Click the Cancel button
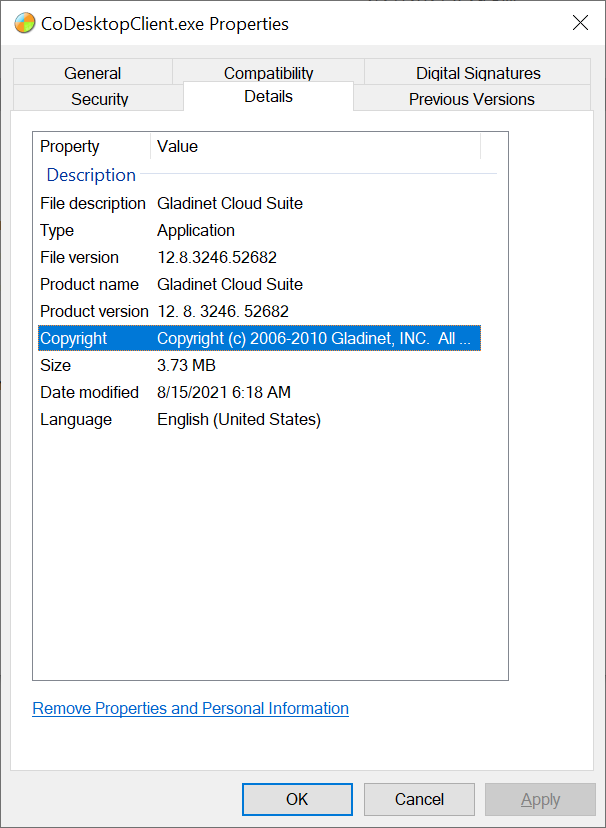606x828 pixels. 418,799
